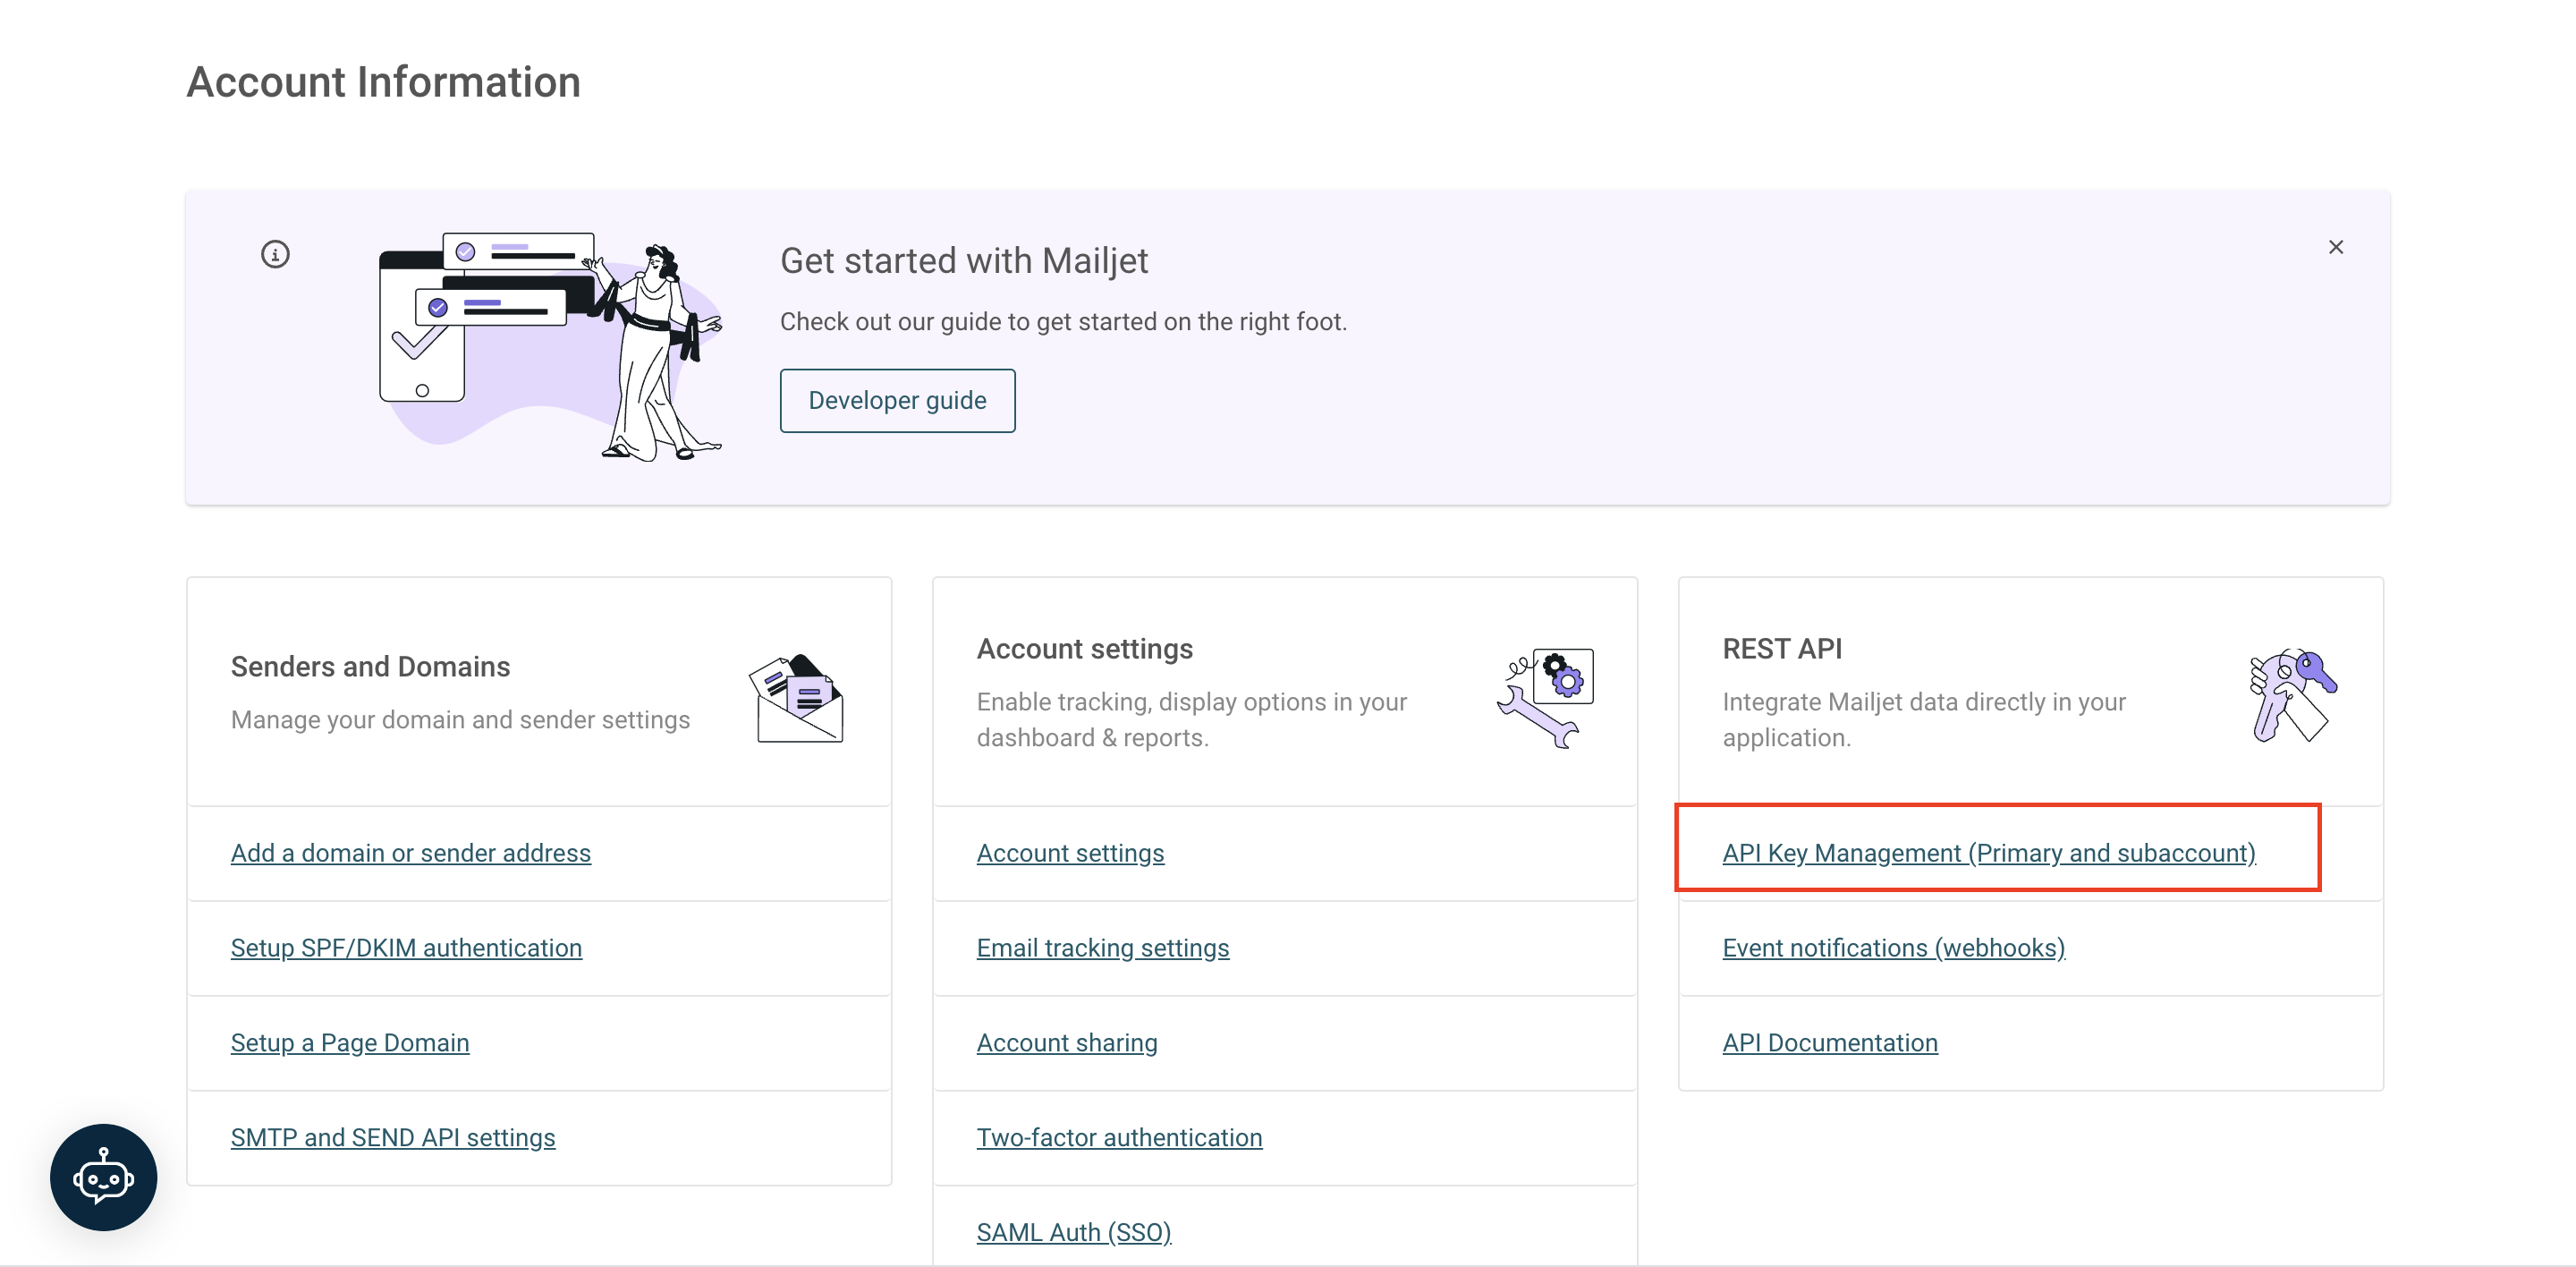The image size is (2576, 1267).
Task: Open Add a domain or sender address
Action: [x=411, y=853]
